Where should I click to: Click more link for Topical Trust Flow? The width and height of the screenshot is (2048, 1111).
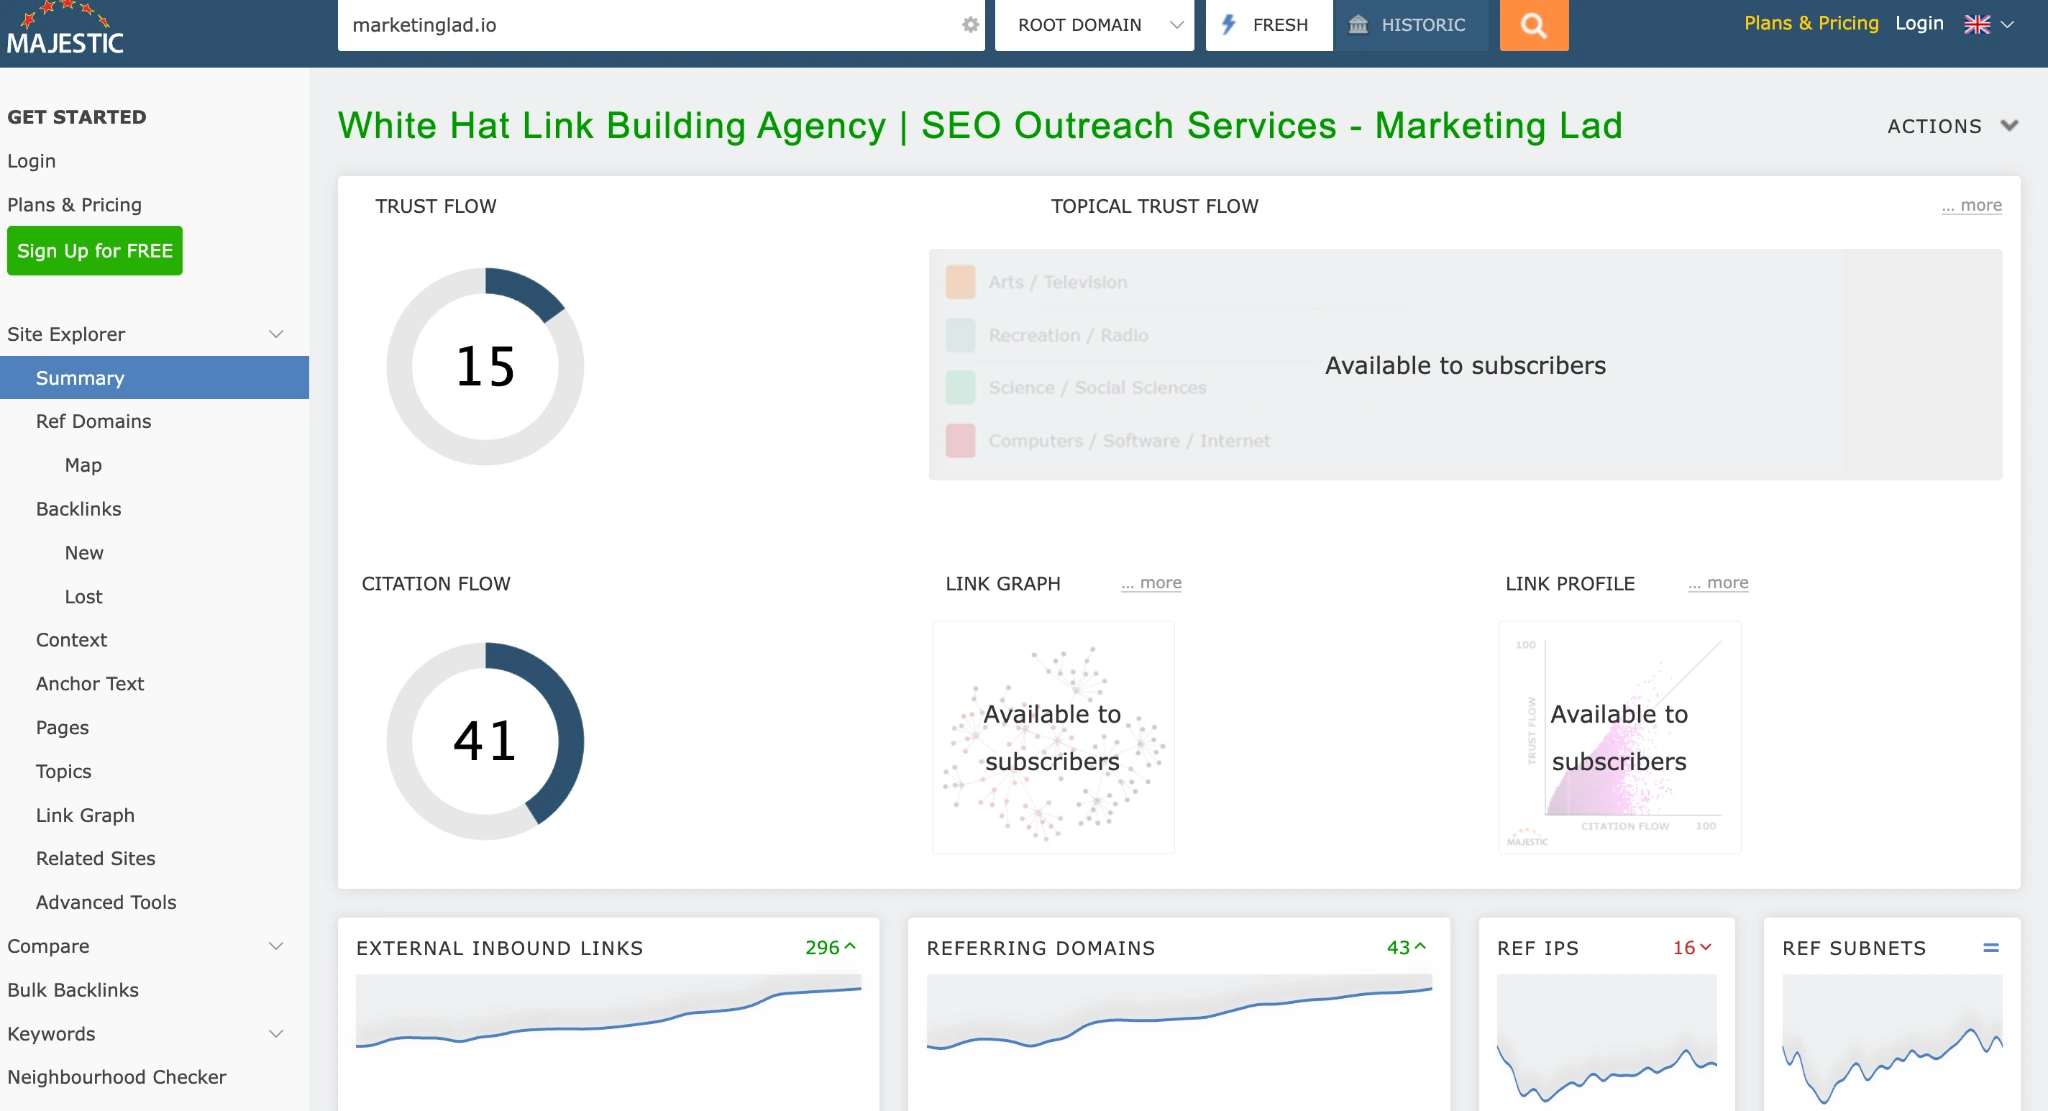1971,205
